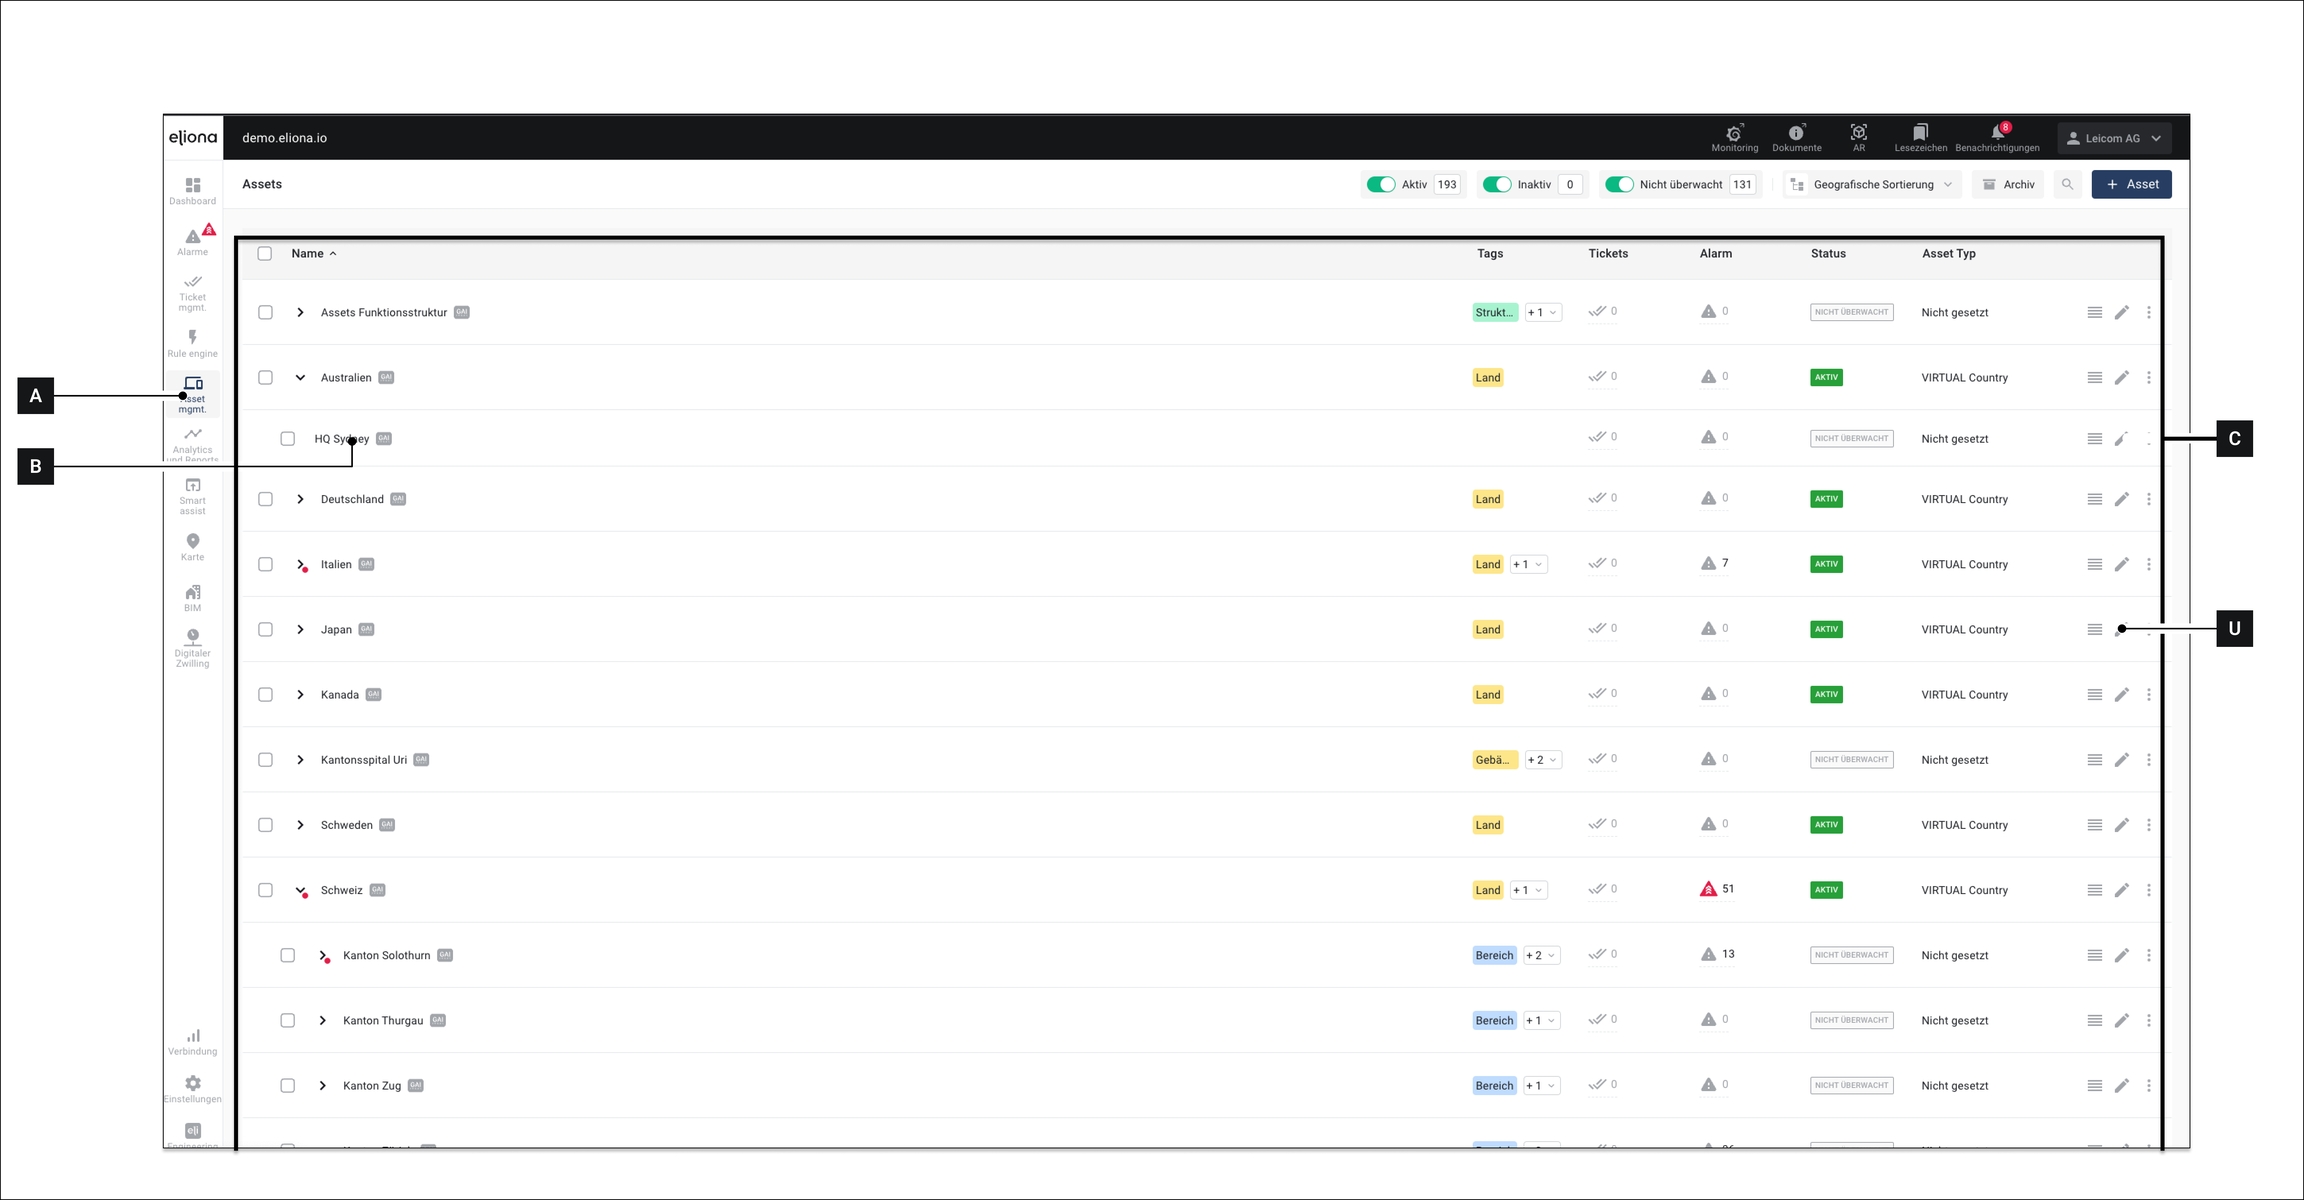This screenshot has height=1200, width=2304.
Task: Sort by the Name column header
Action: tap(308, 253)
